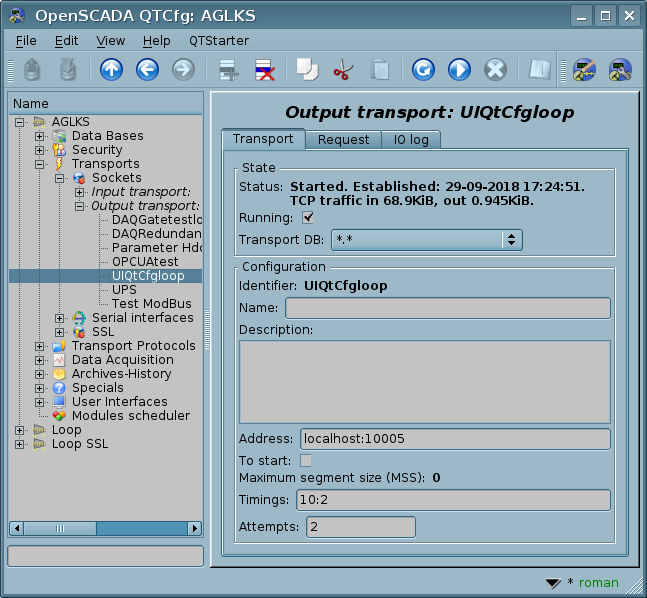Image resolution: width=647 pixels, height=598 pixels.
Task: Collapse the Sockets node
Action: [x=59, y=178]
